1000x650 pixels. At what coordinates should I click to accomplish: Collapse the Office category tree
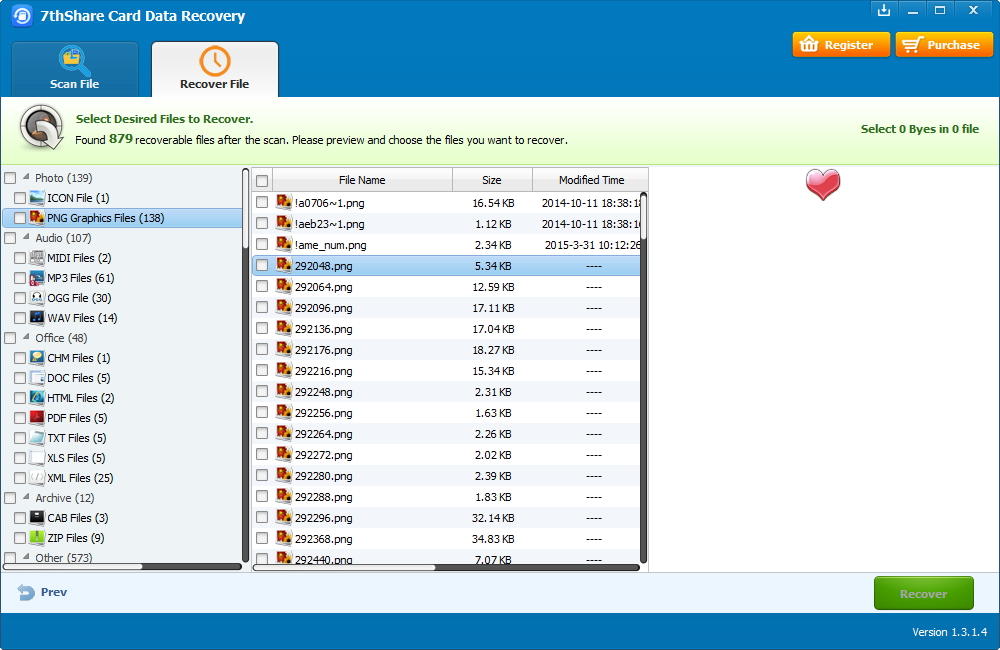pos(26,337)
